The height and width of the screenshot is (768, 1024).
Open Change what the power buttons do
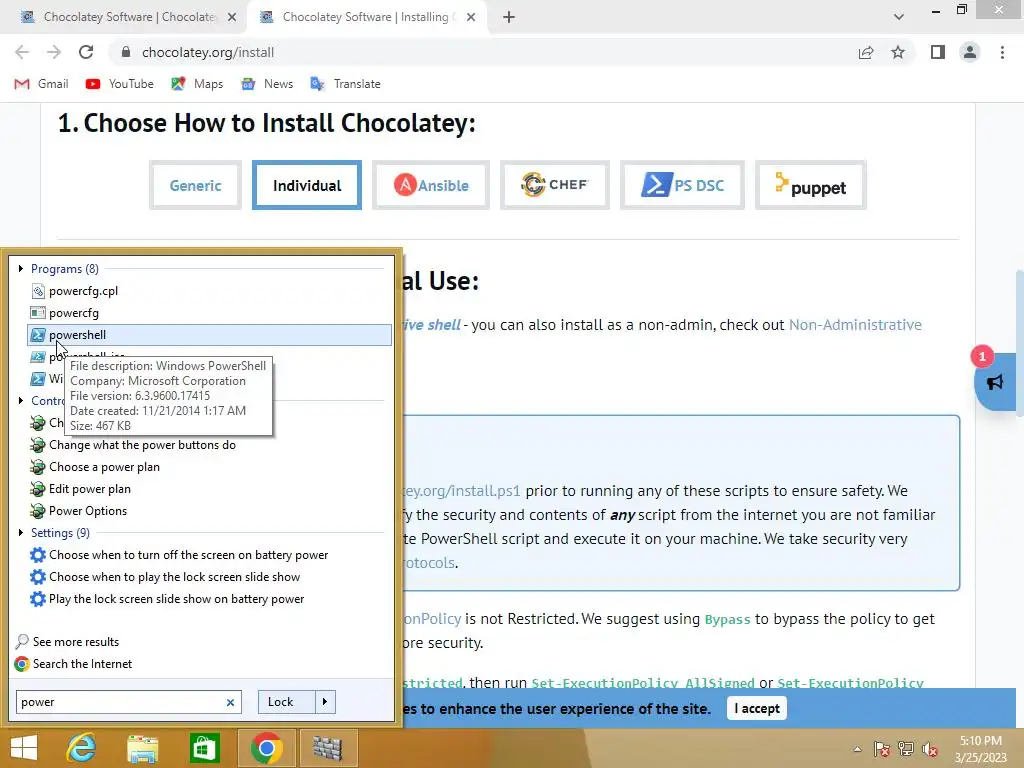point(142,445)
